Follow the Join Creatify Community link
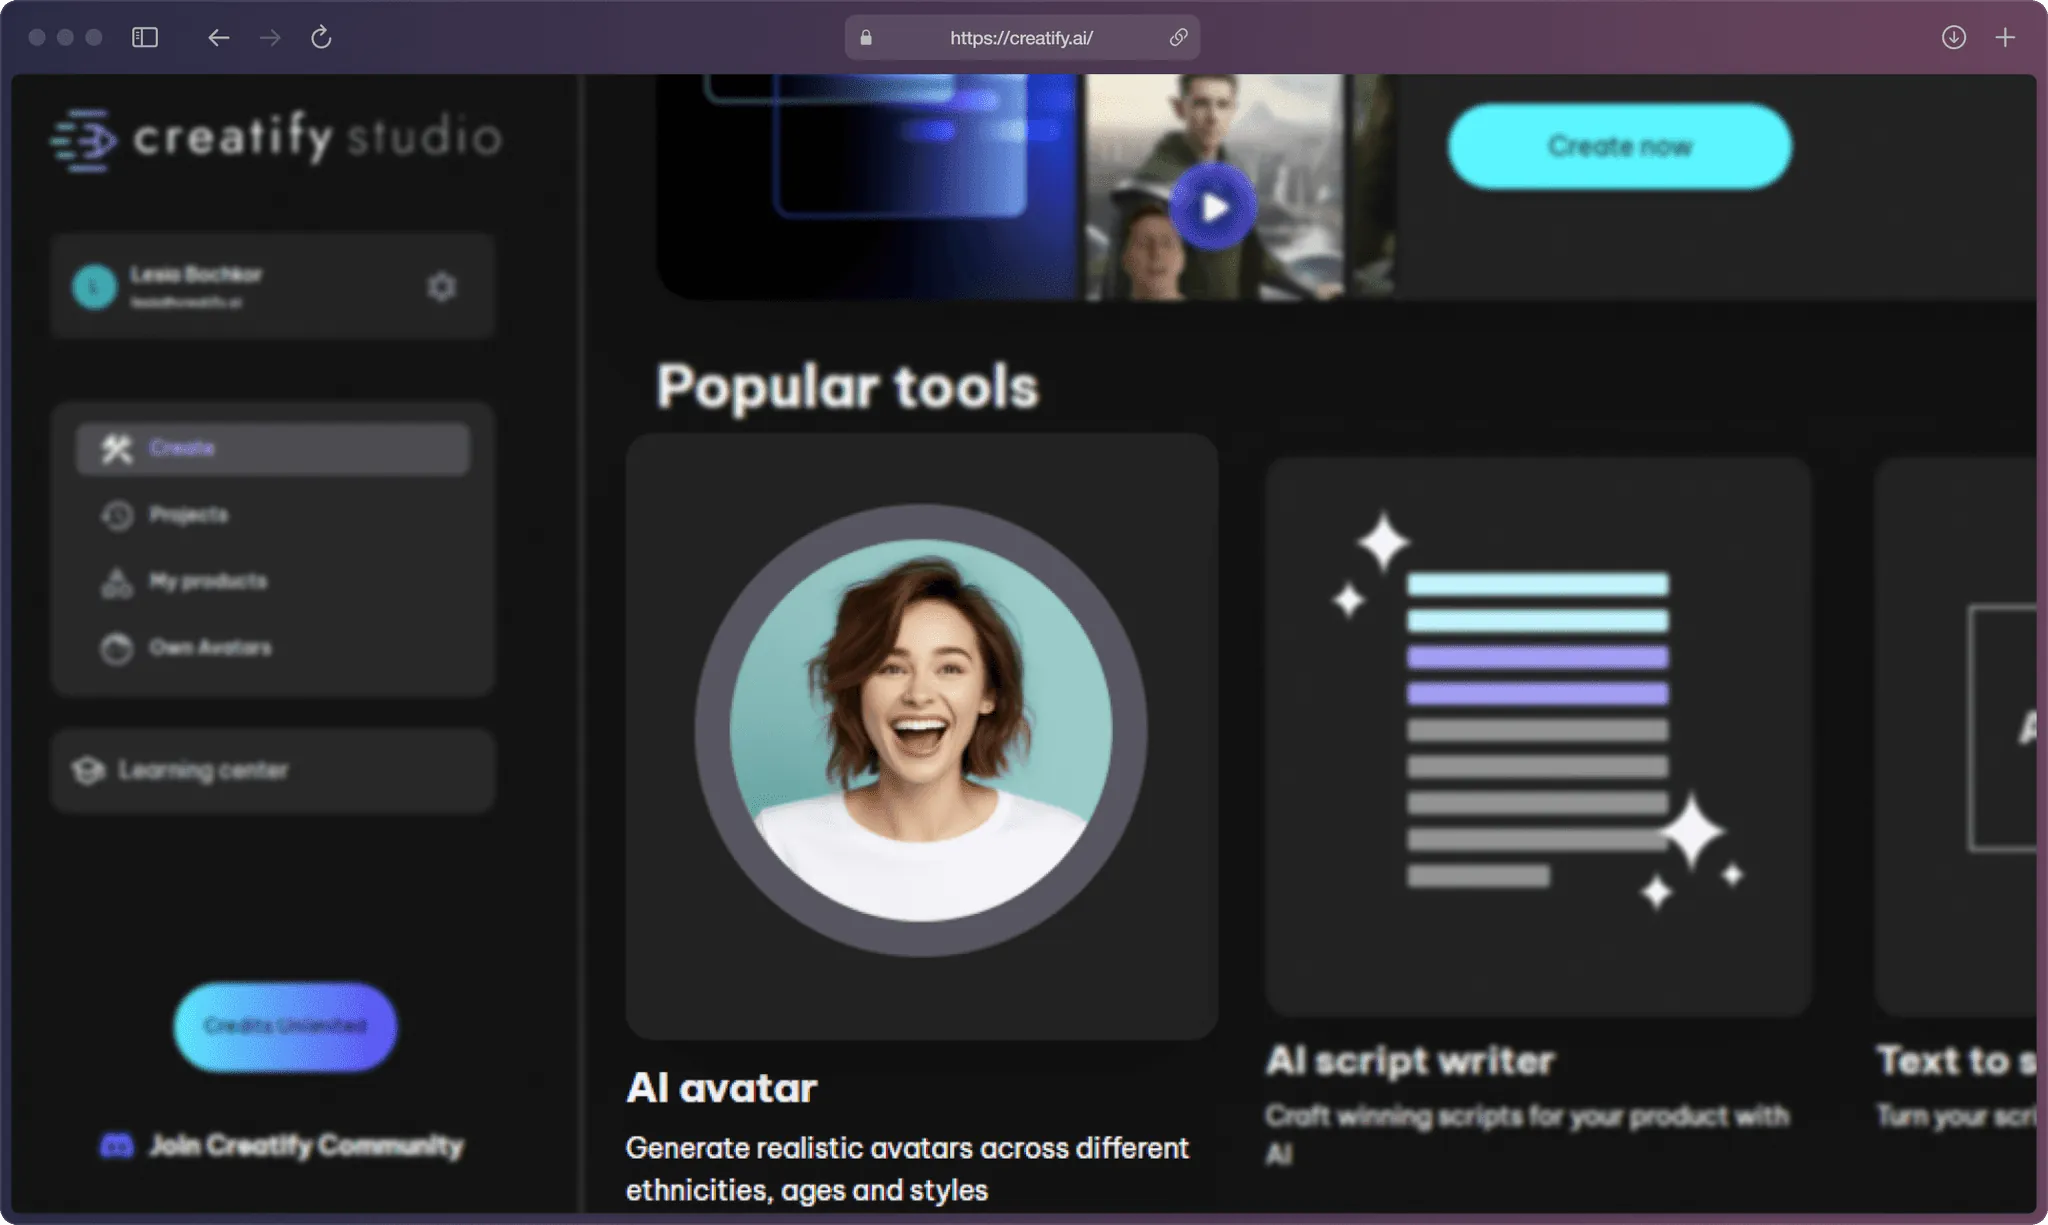 [283, 1145]
